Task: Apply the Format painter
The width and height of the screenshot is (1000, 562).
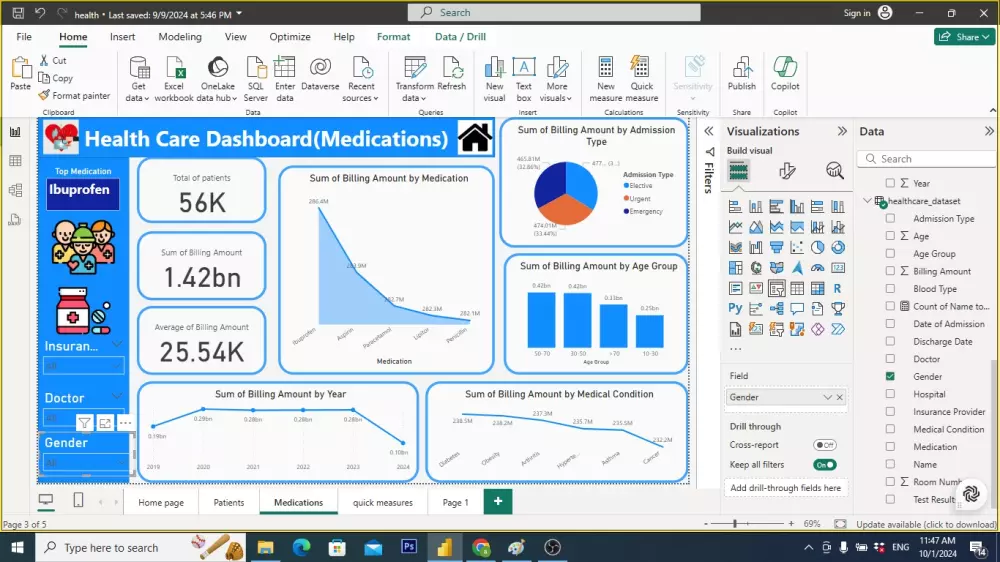Action: (x=74, y=96)
